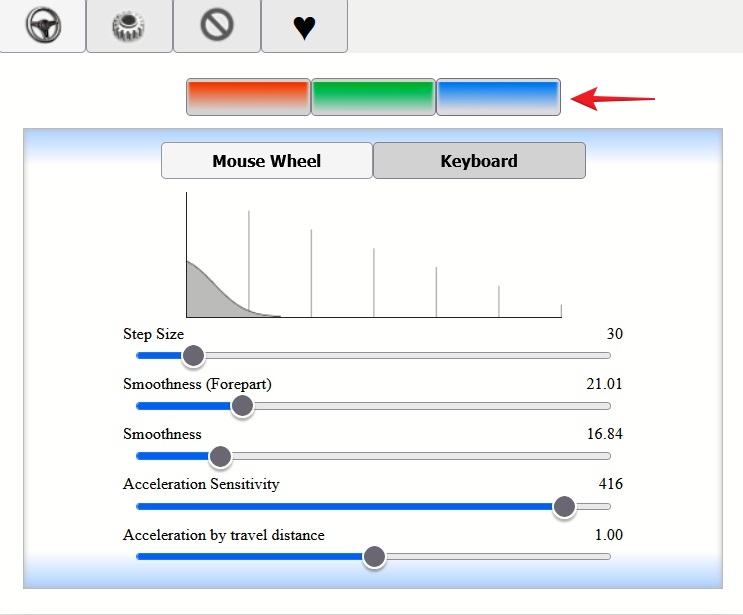Image resolution: width=743 pixels, height=615 pixels.
Task: Select the green profile button
Action: tap(373, 97)
